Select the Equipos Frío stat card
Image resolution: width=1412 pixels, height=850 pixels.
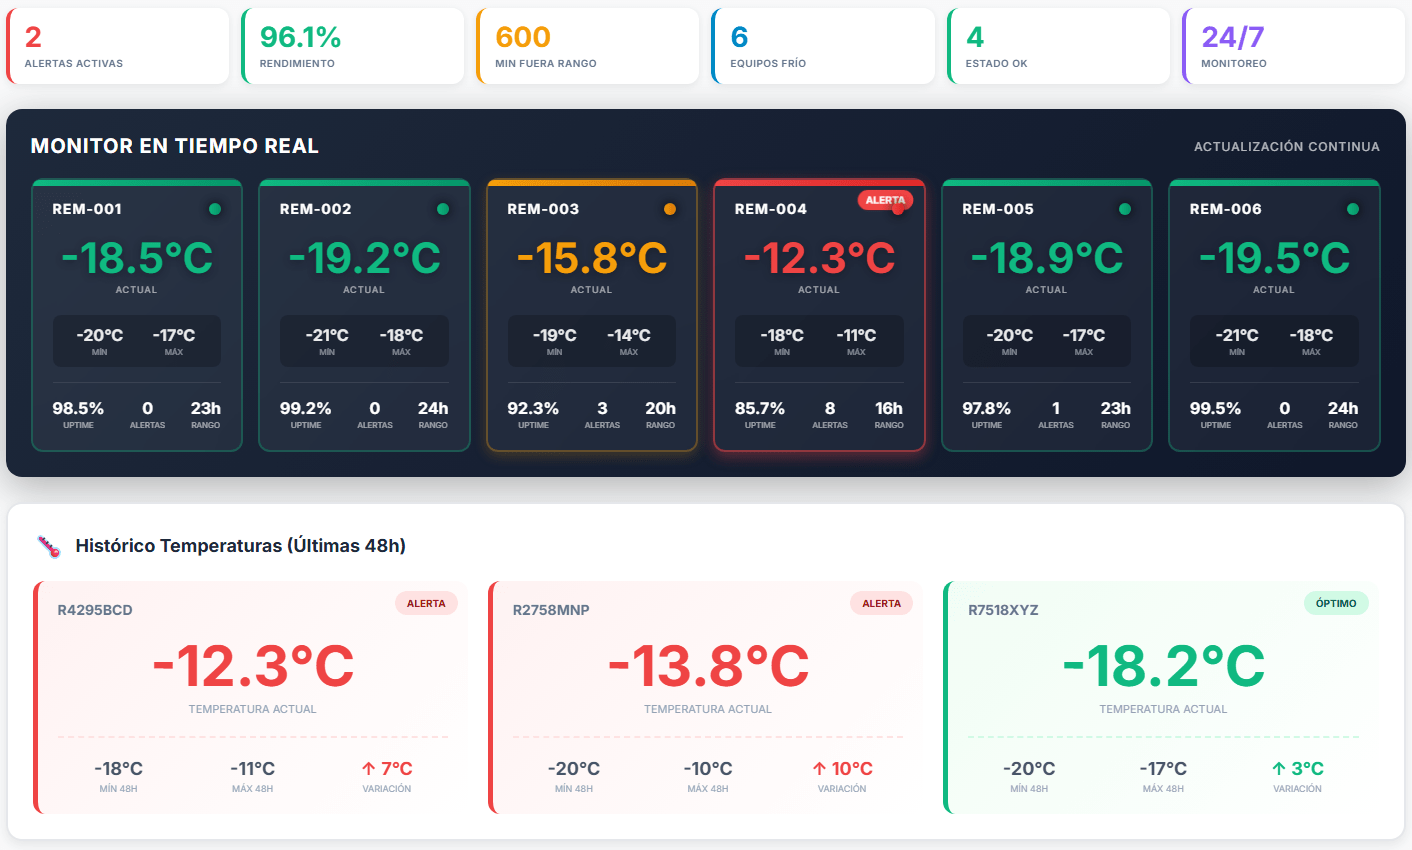click(x=823, y=46)
